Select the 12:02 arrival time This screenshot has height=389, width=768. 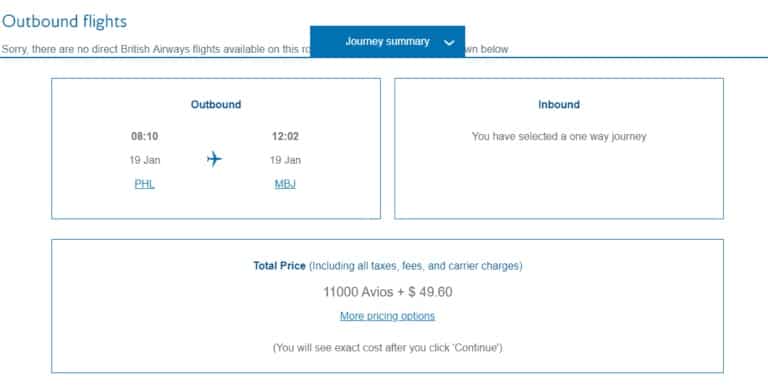285,136
